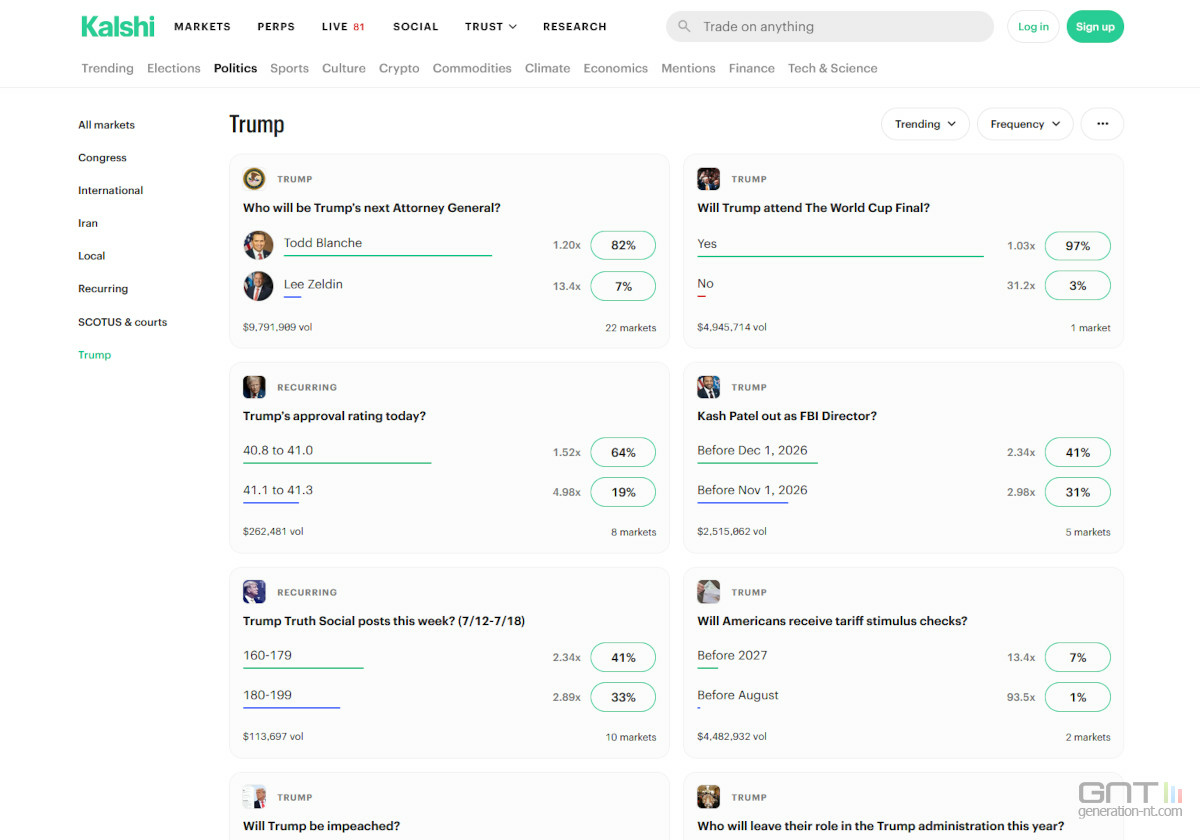
Task: Click the 64% button for 40.8 to 41.0
Action: (x=623, y=452)
